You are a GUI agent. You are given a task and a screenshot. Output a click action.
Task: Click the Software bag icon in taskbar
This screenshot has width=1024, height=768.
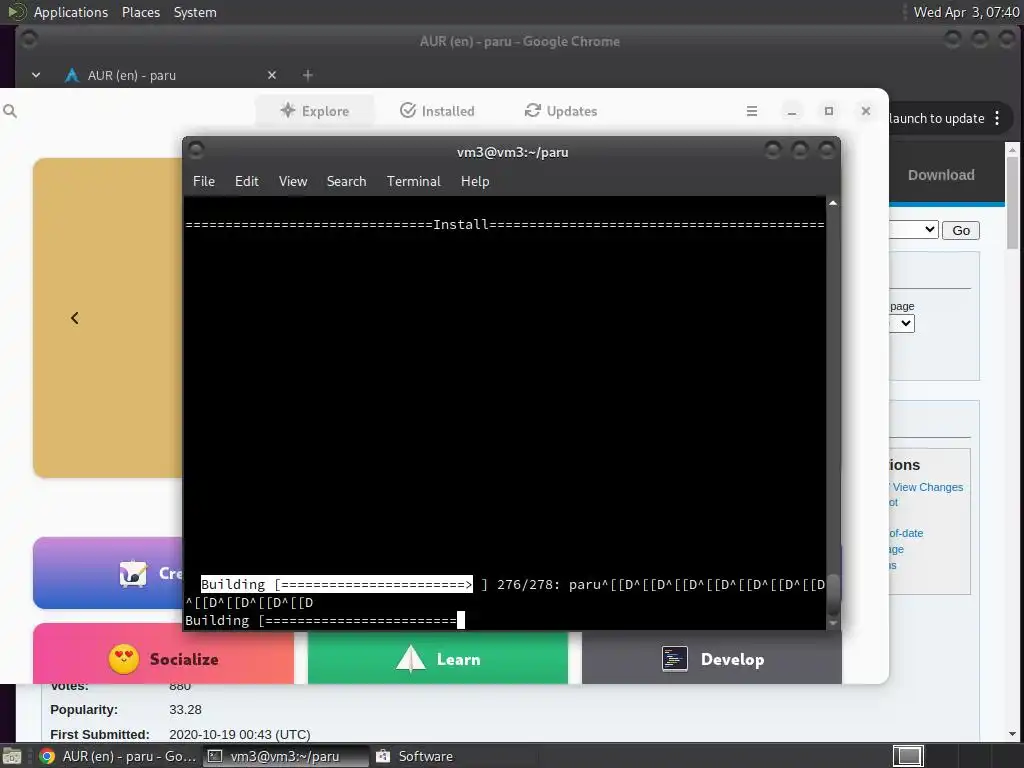point(383,756)
